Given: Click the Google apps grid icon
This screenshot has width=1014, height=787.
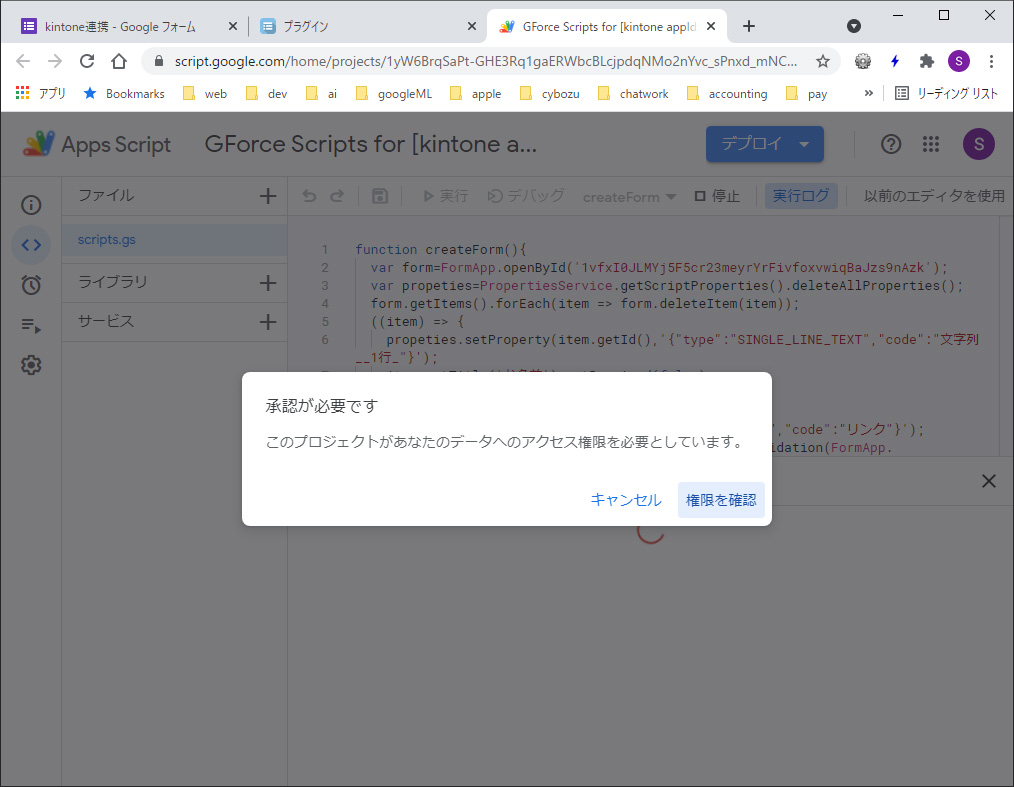Looking at the screenshot, I should (x=931, y=144).
